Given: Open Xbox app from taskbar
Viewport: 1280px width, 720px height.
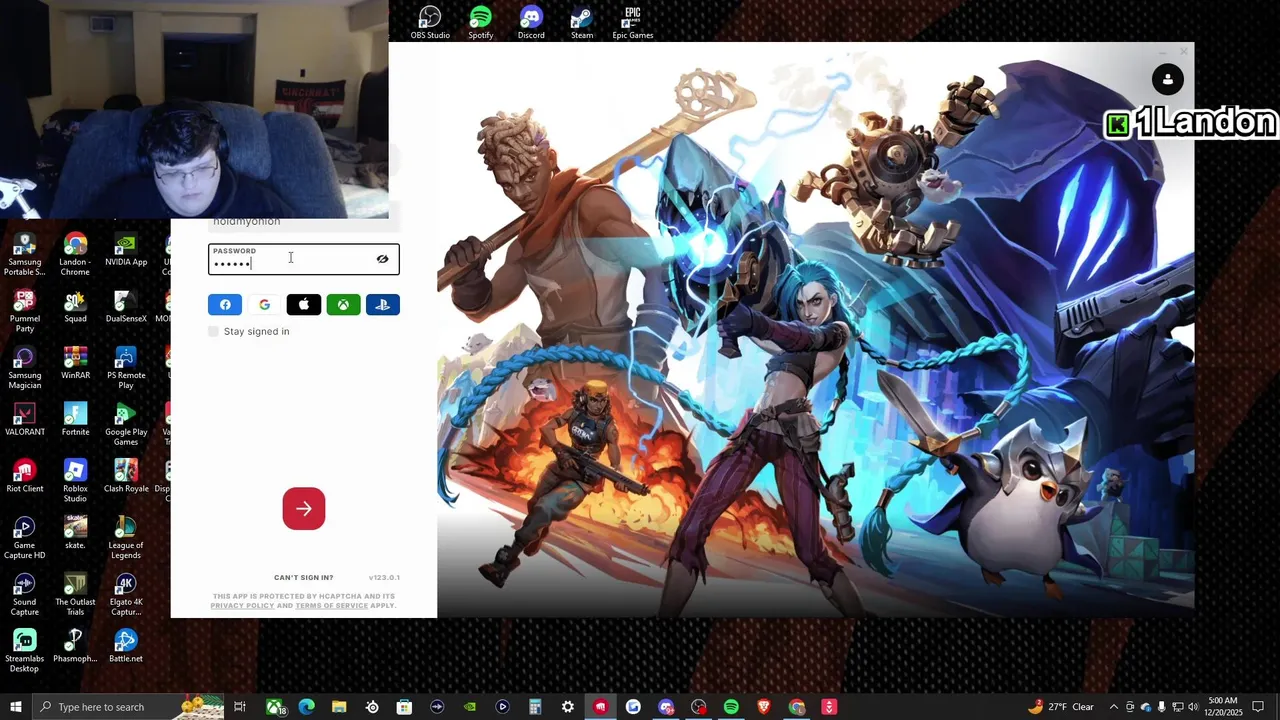Looking at the screenshot, I should [x=274, y=707].
